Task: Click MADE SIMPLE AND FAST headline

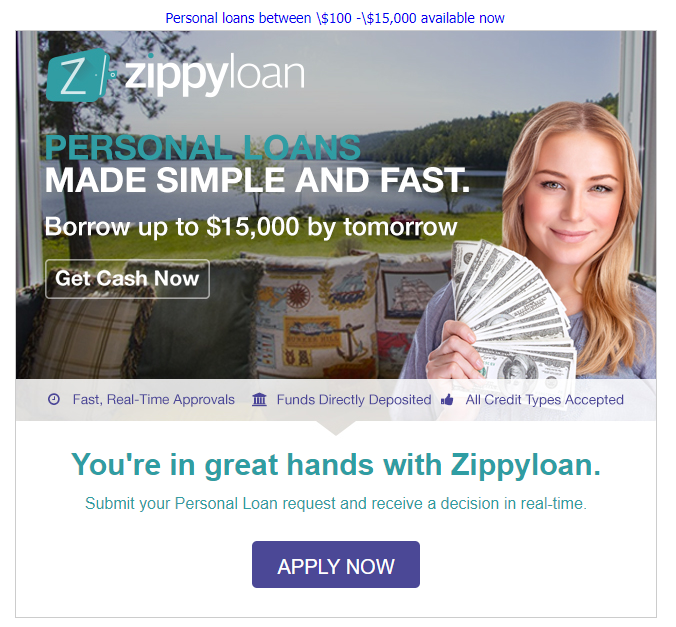Action: (257, 180)
